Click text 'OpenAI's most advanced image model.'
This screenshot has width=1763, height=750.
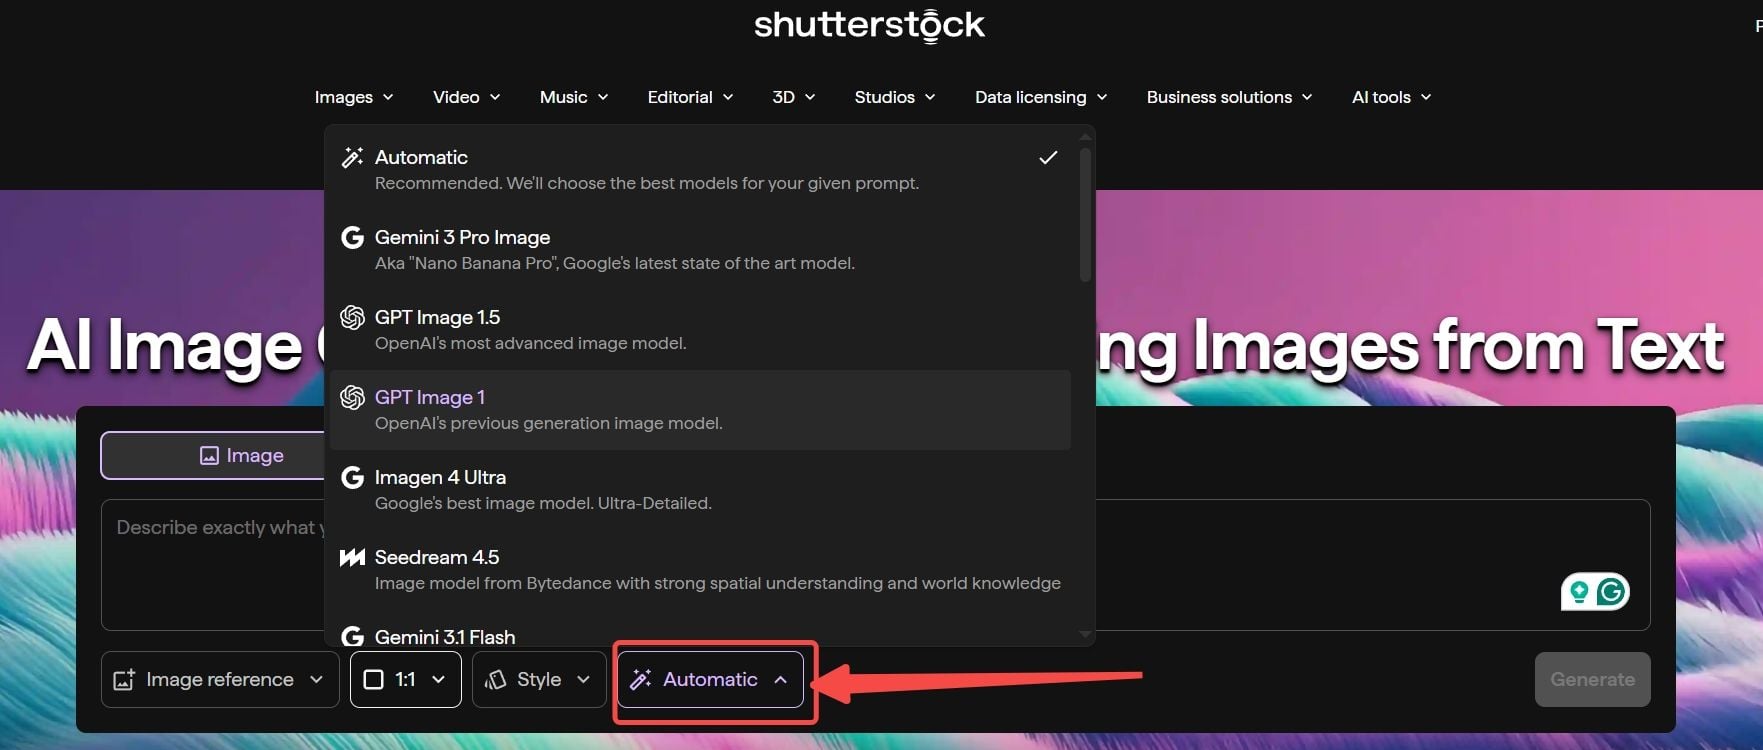coord(531,343)
